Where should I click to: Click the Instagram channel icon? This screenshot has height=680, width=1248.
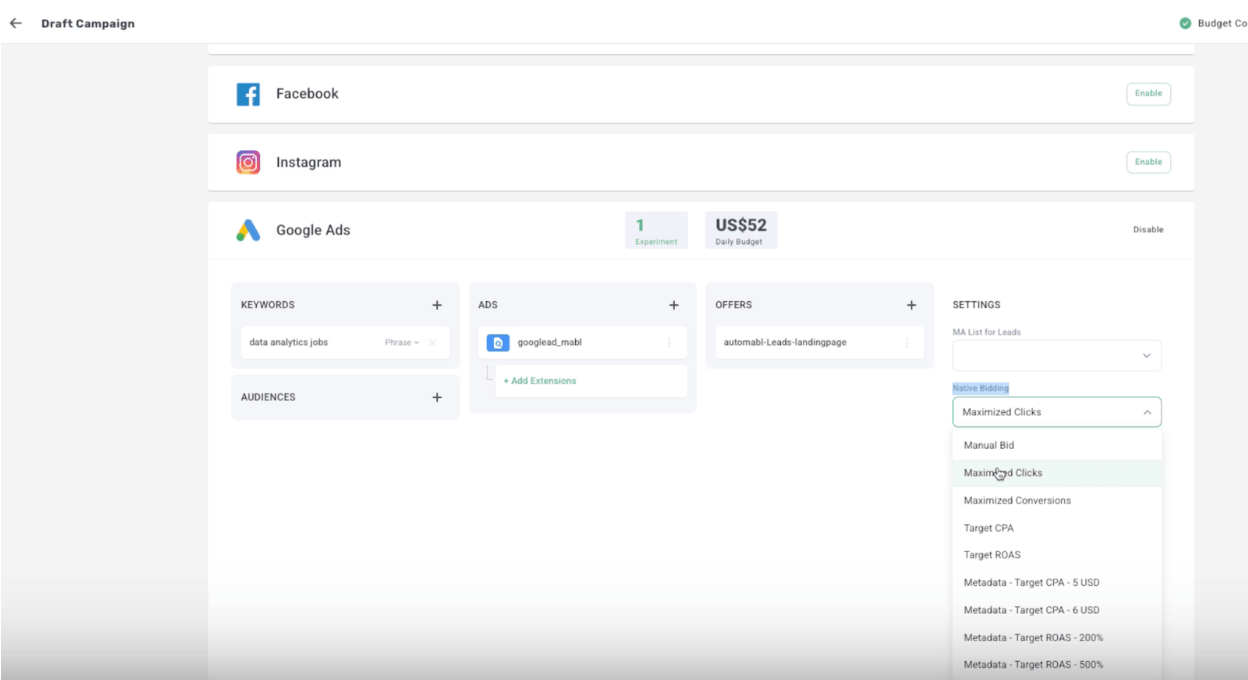[x=248, y=161]
